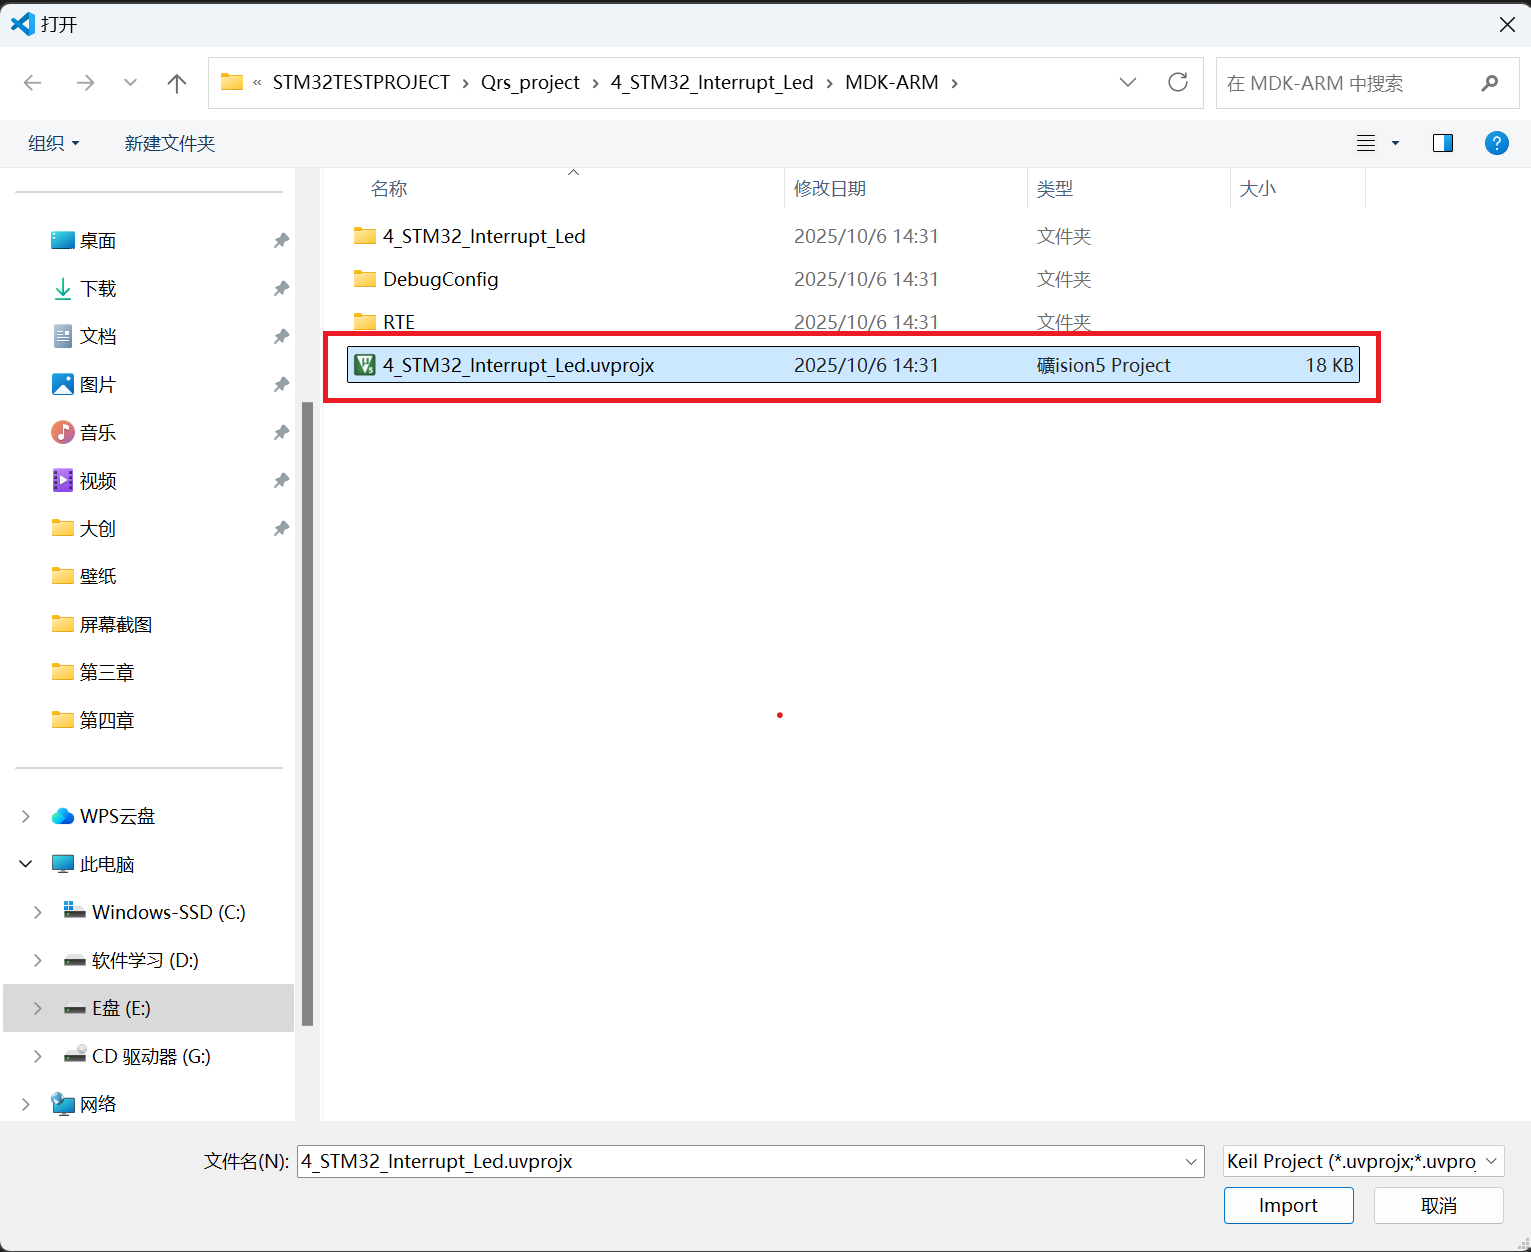Select 4_STM32_Interrupt_Led in the address path
The image size is (1531, 1252).
712,82
